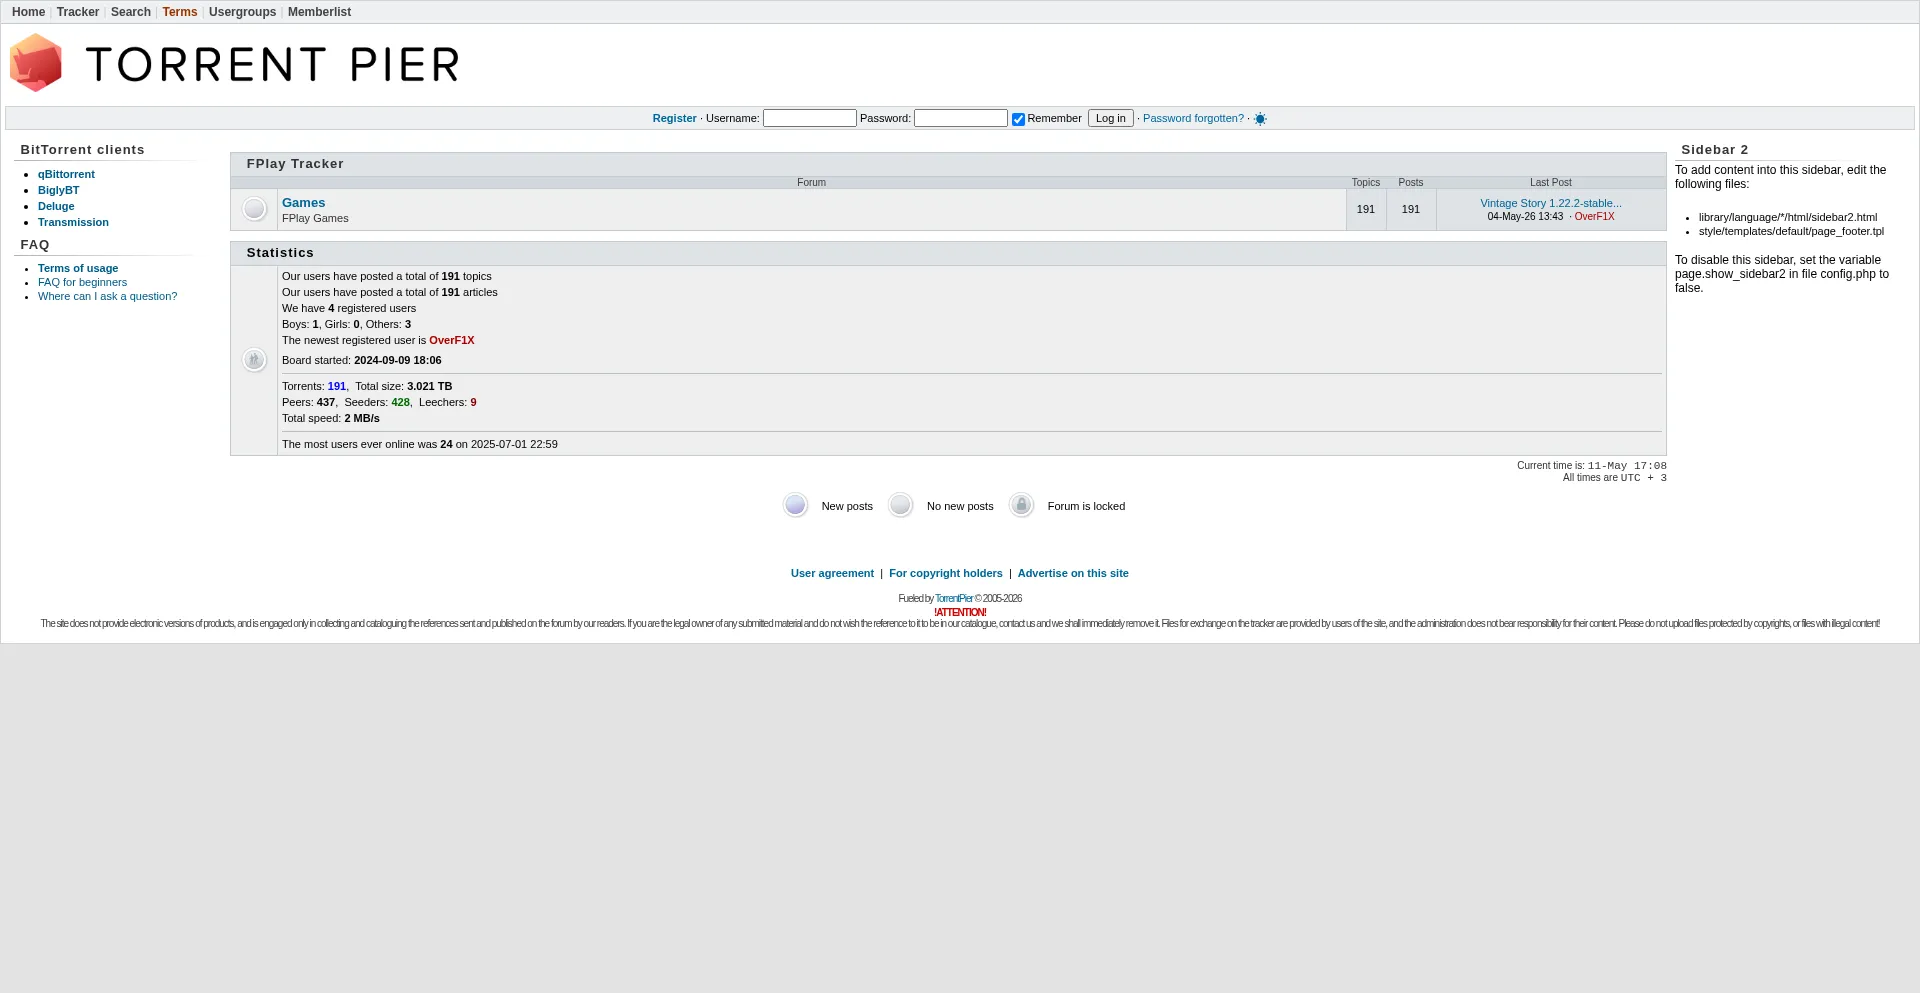
Task: Click the !ATTENTION! footer notice
Action: [960, 612]
